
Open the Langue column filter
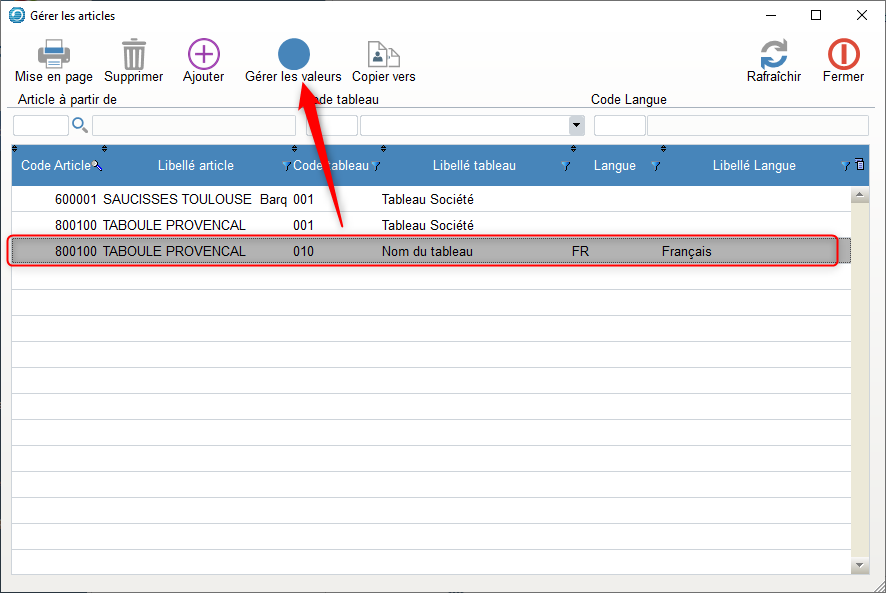pyautogui.click(x=655, y=166)
